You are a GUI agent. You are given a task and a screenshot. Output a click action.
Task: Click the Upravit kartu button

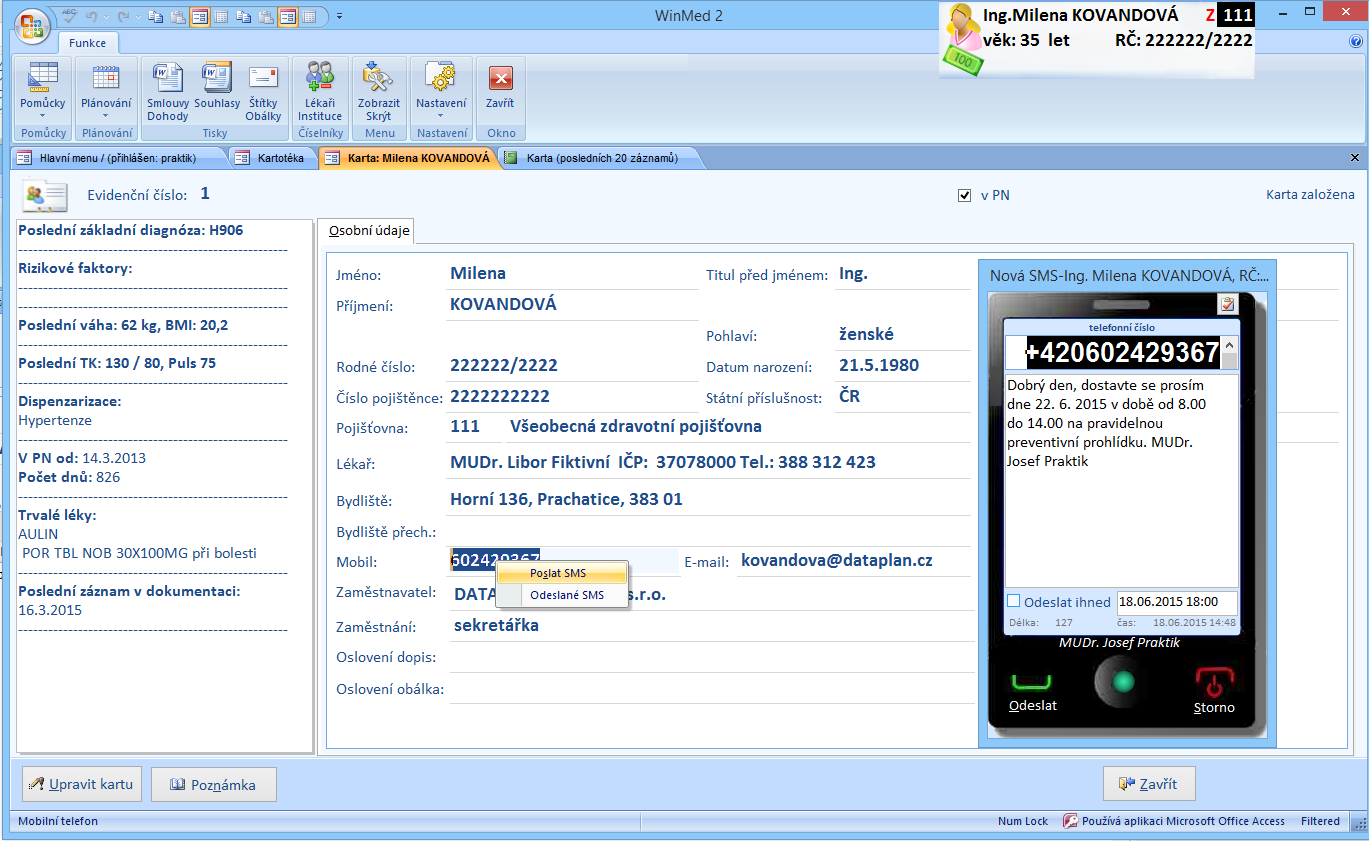coord(82,784)
